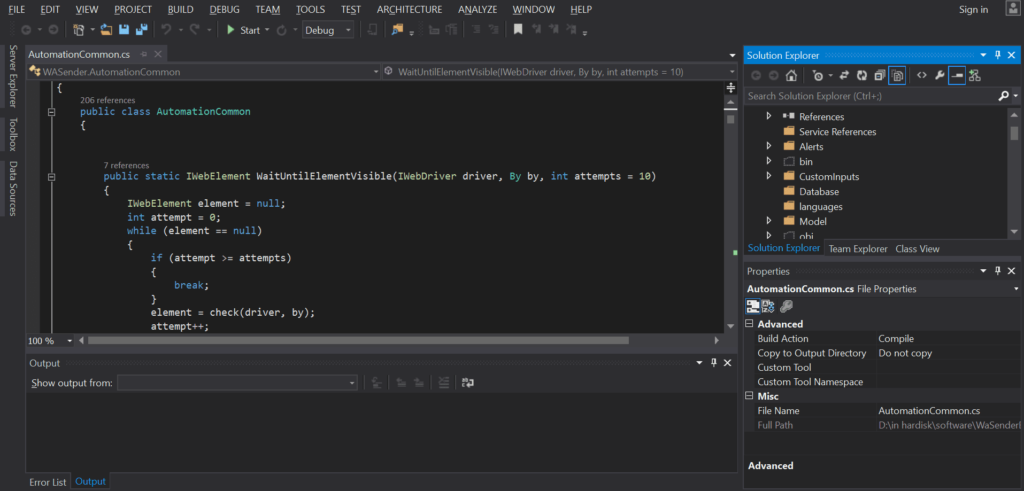This screenshot has height=491, width=1024.
Task: Click the Home icon in Solution Explorer
Action: coord(791,75)
